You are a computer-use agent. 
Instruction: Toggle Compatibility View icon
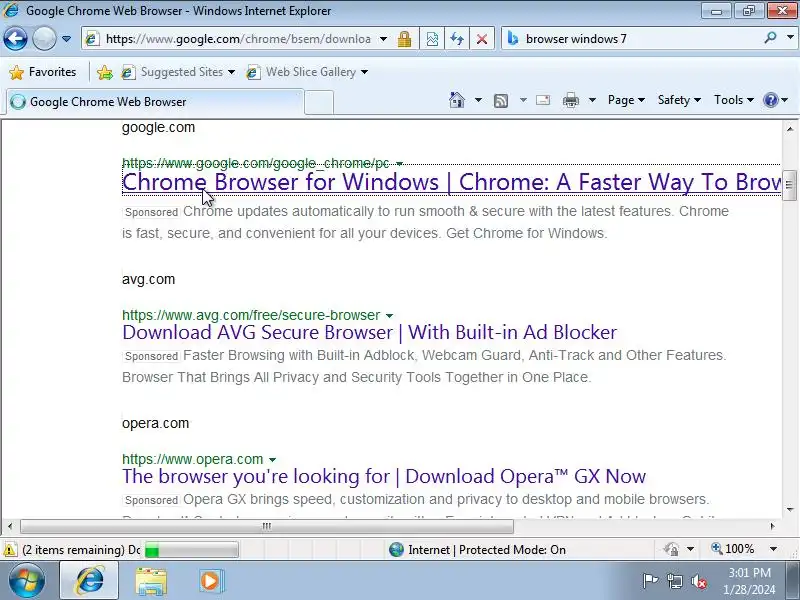(432, 39)
